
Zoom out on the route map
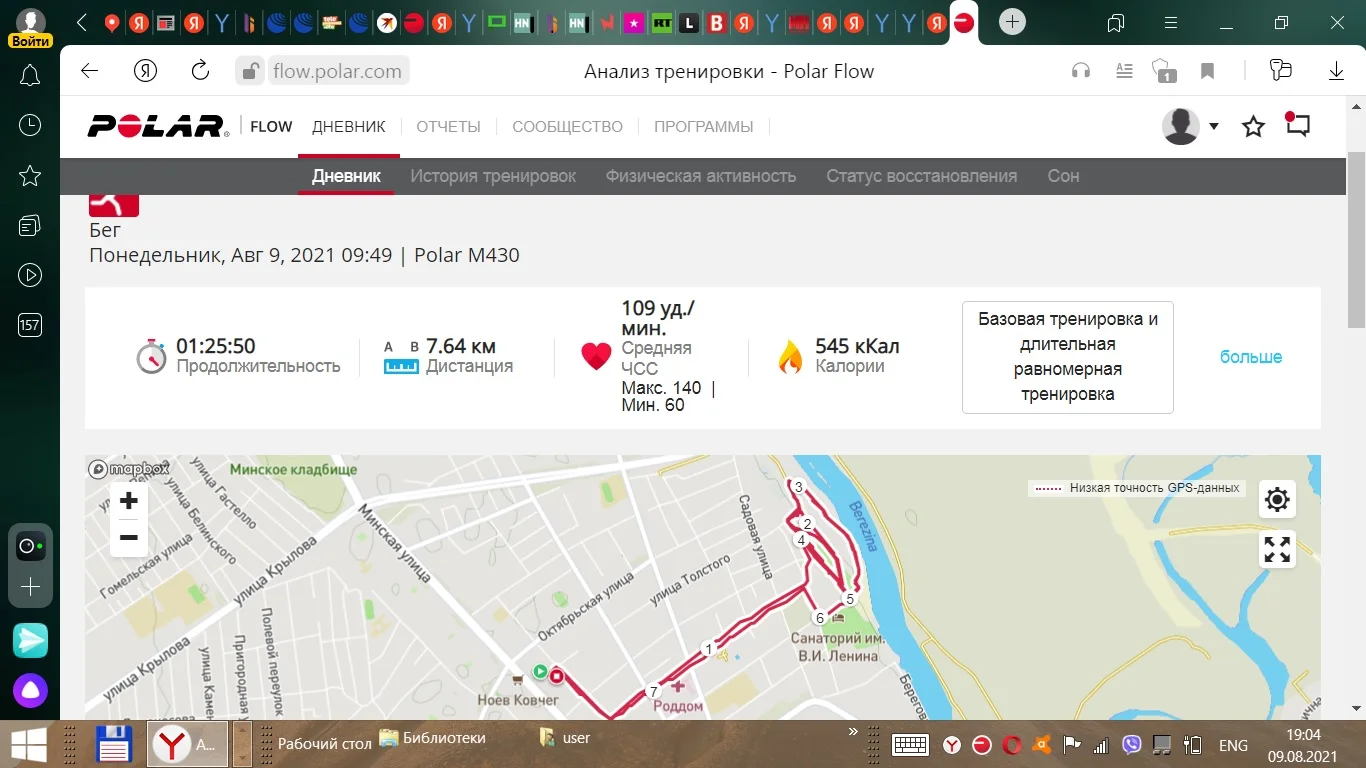point(128,538)
